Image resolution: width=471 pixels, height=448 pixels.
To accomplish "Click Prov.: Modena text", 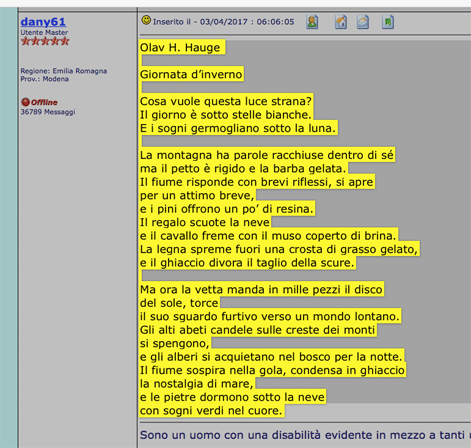I will click(45, 79).
